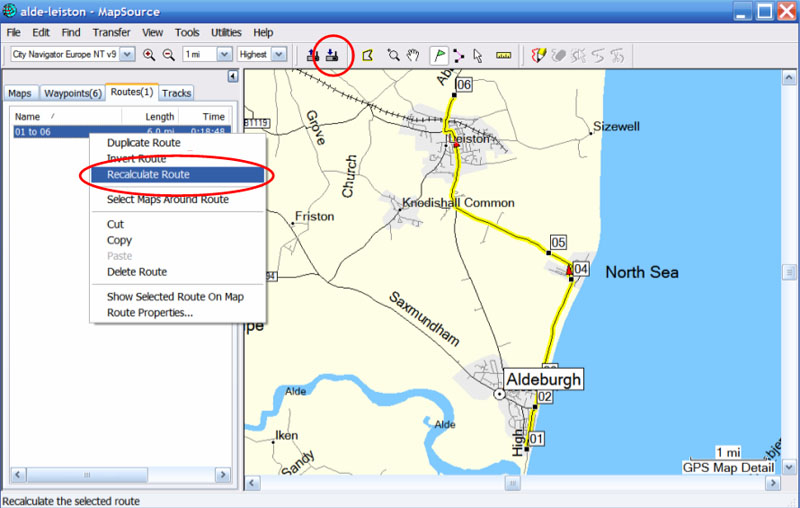This screenshot has height=508, width=800.
Task: Select the '01 to 06' route row
Action: click(x=122, y=132)
